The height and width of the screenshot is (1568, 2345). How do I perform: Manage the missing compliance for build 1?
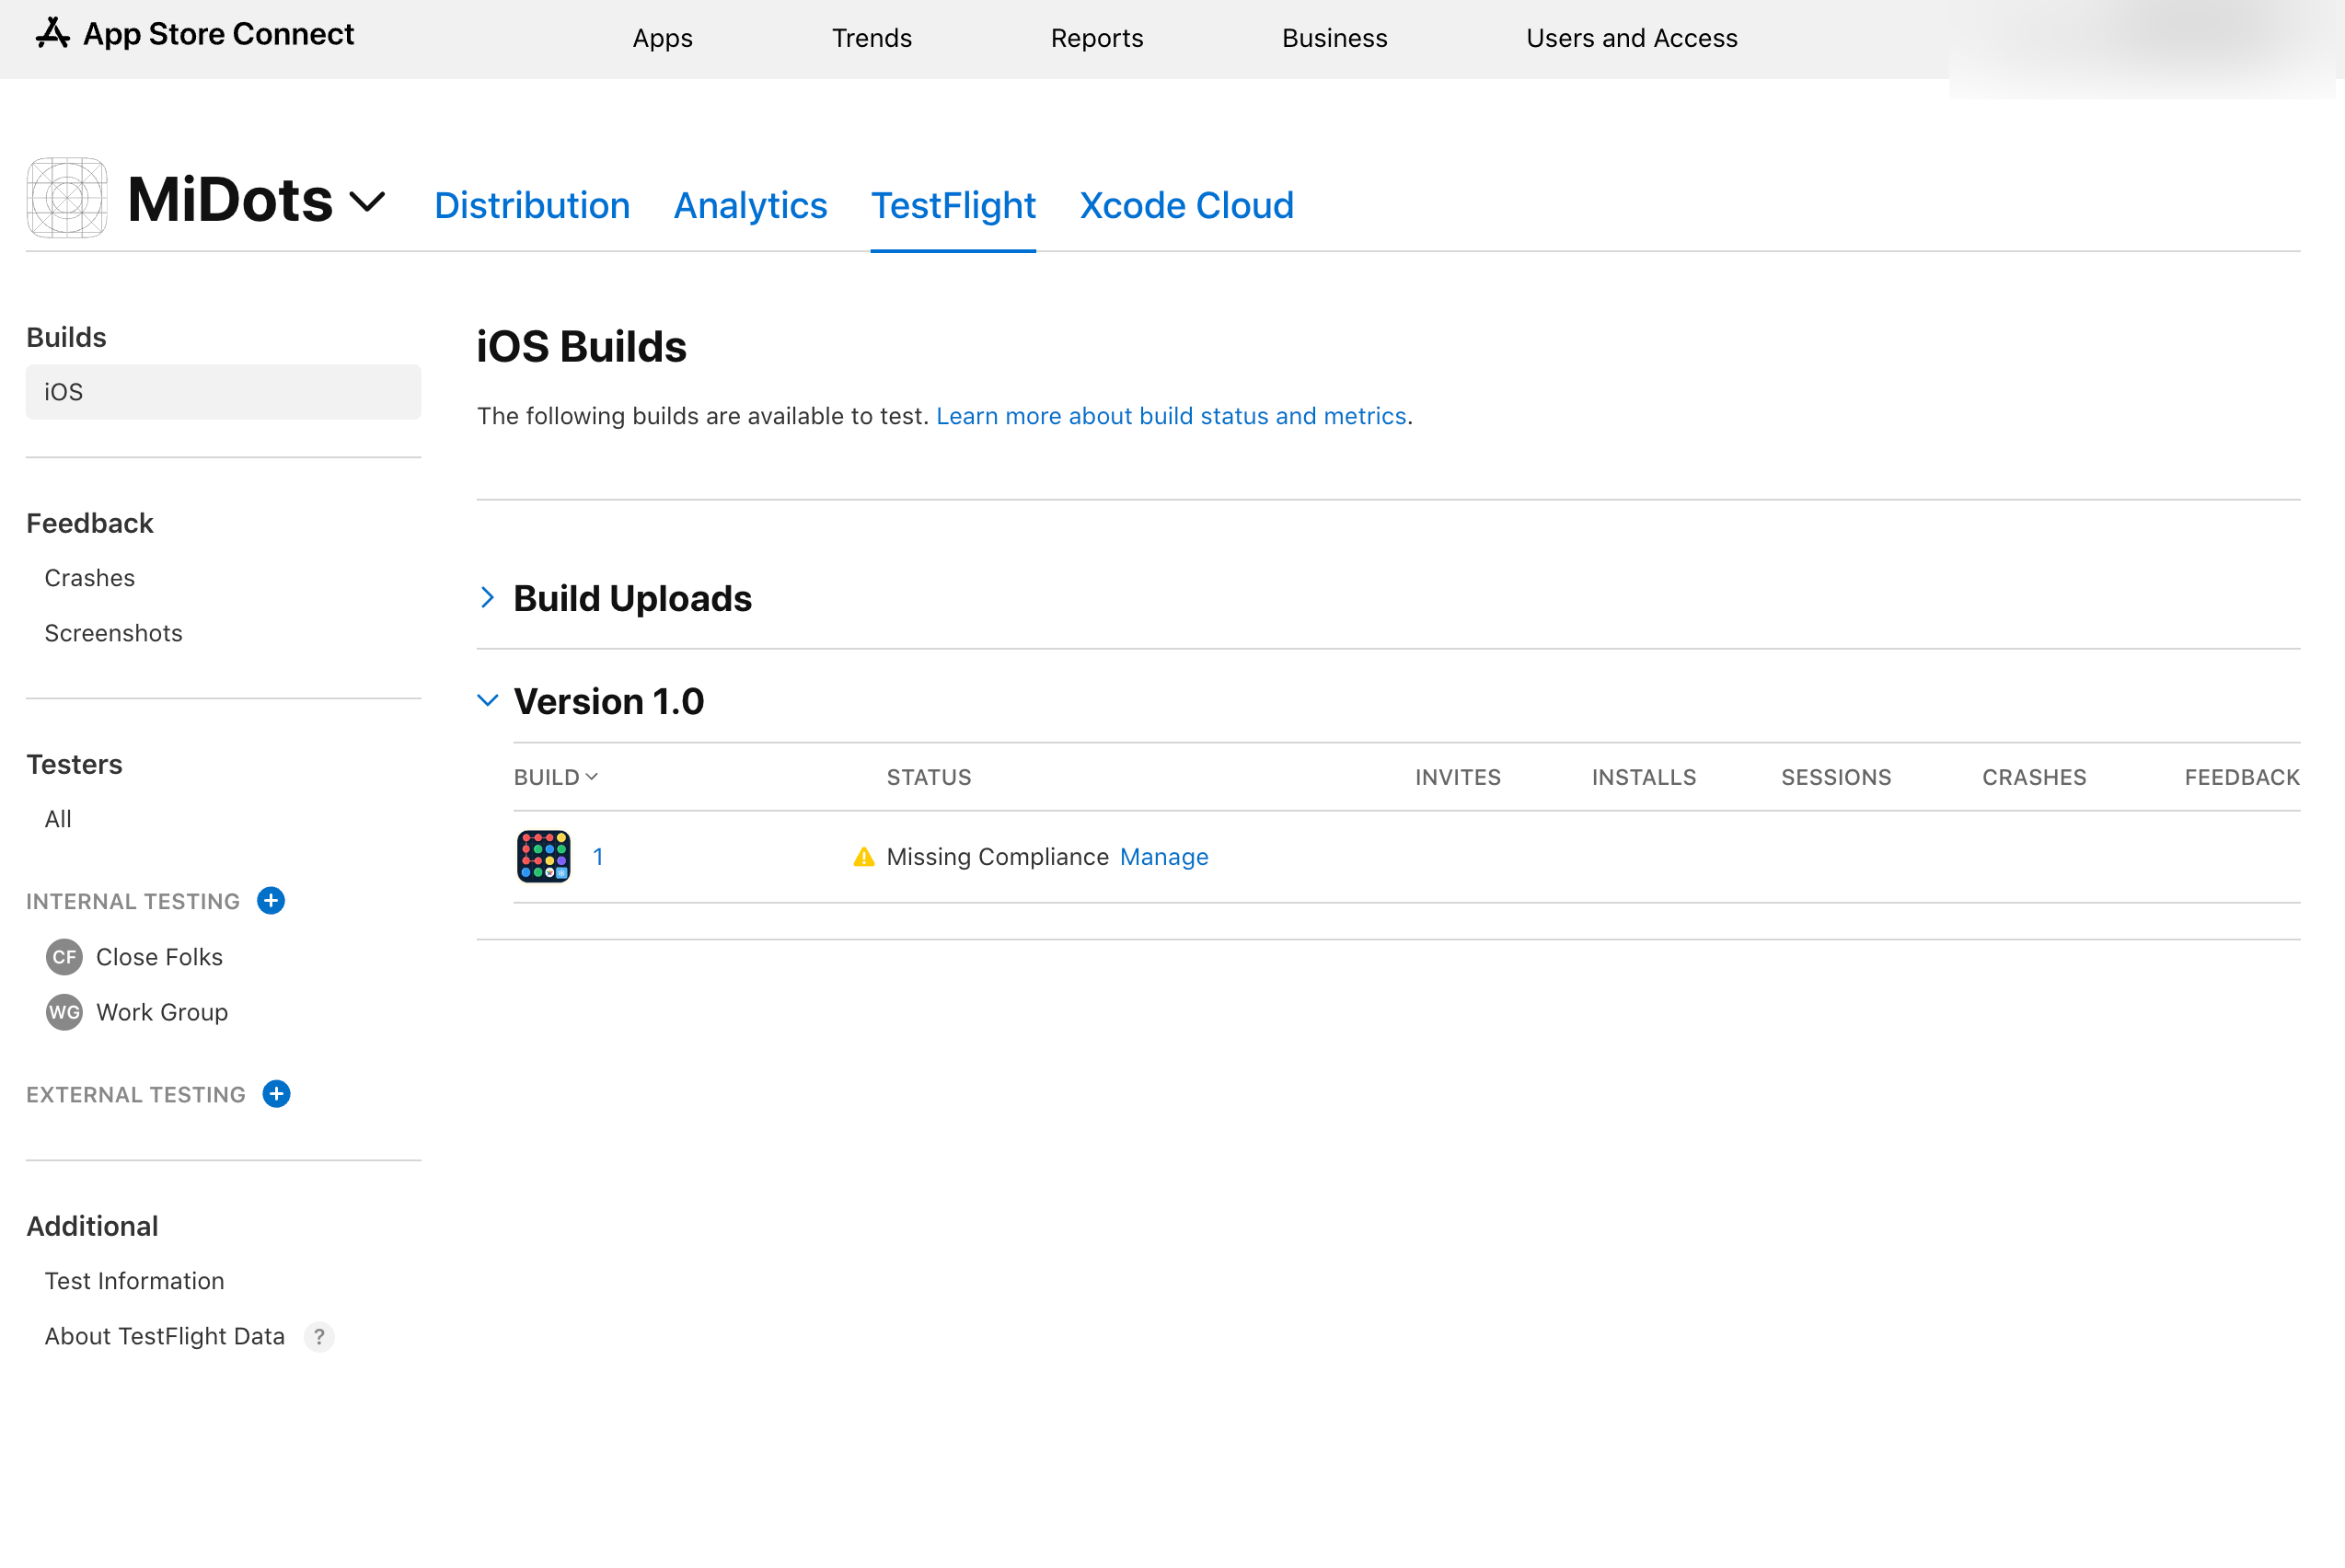pyautogui.click(x=1164, y=857)
